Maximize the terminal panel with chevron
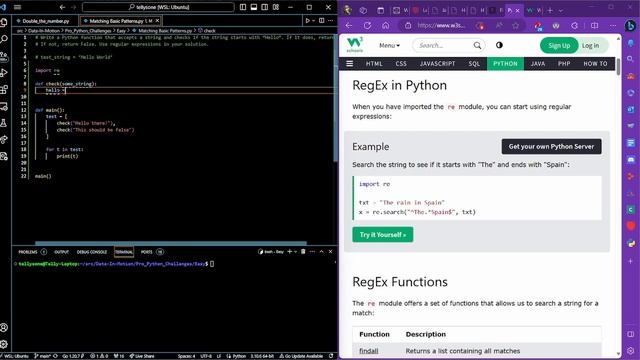Viewport: 640px width, 360px height. pos(322,251)
